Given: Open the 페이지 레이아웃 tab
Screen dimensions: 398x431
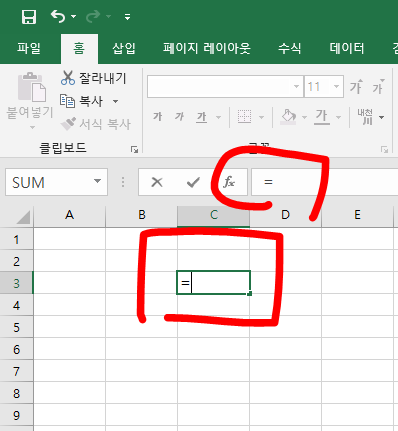Looking at the screenshot, I should [207, 48].
